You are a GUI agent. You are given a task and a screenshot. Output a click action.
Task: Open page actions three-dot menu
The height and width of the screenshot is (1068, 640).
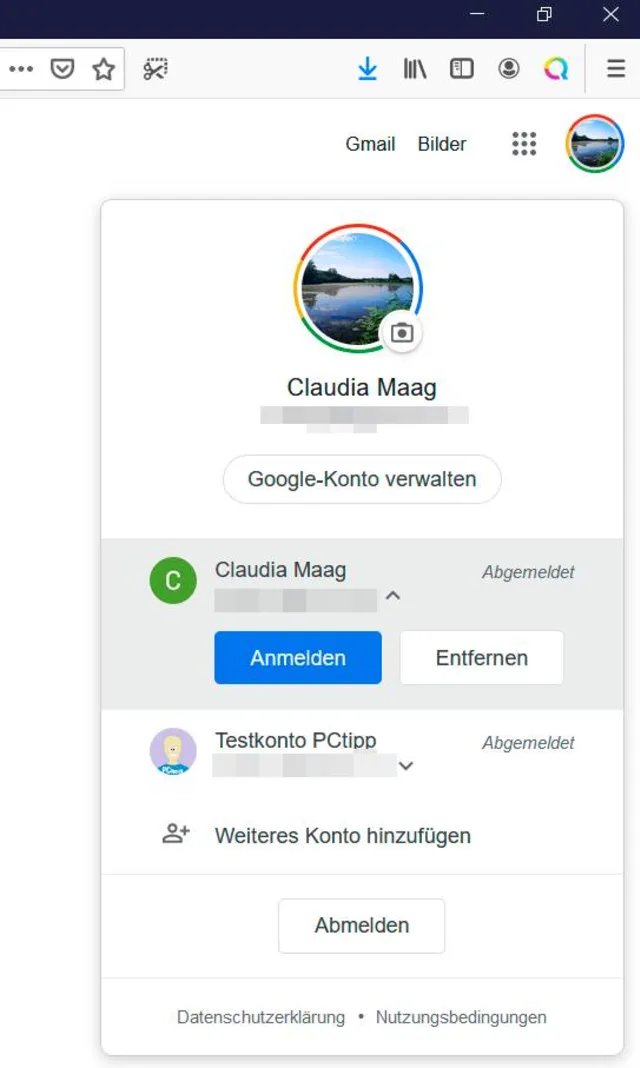(x=21, y=69)
